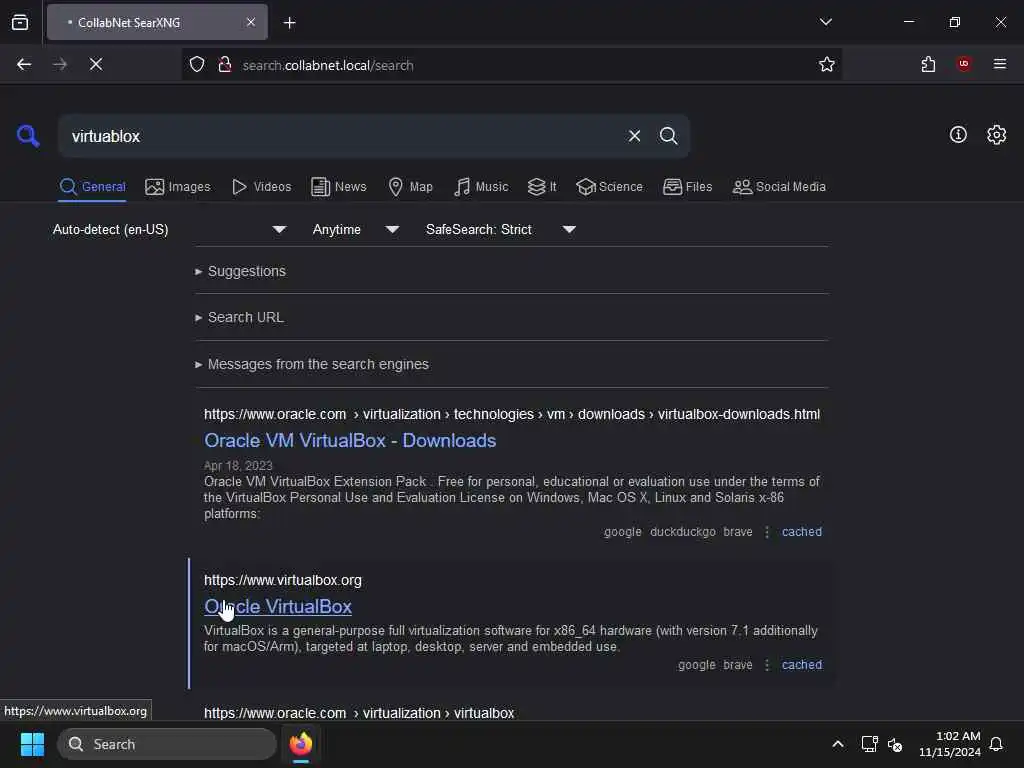
Task: Open the taskbar clock showing 1:02 AM
Action: 950,744
